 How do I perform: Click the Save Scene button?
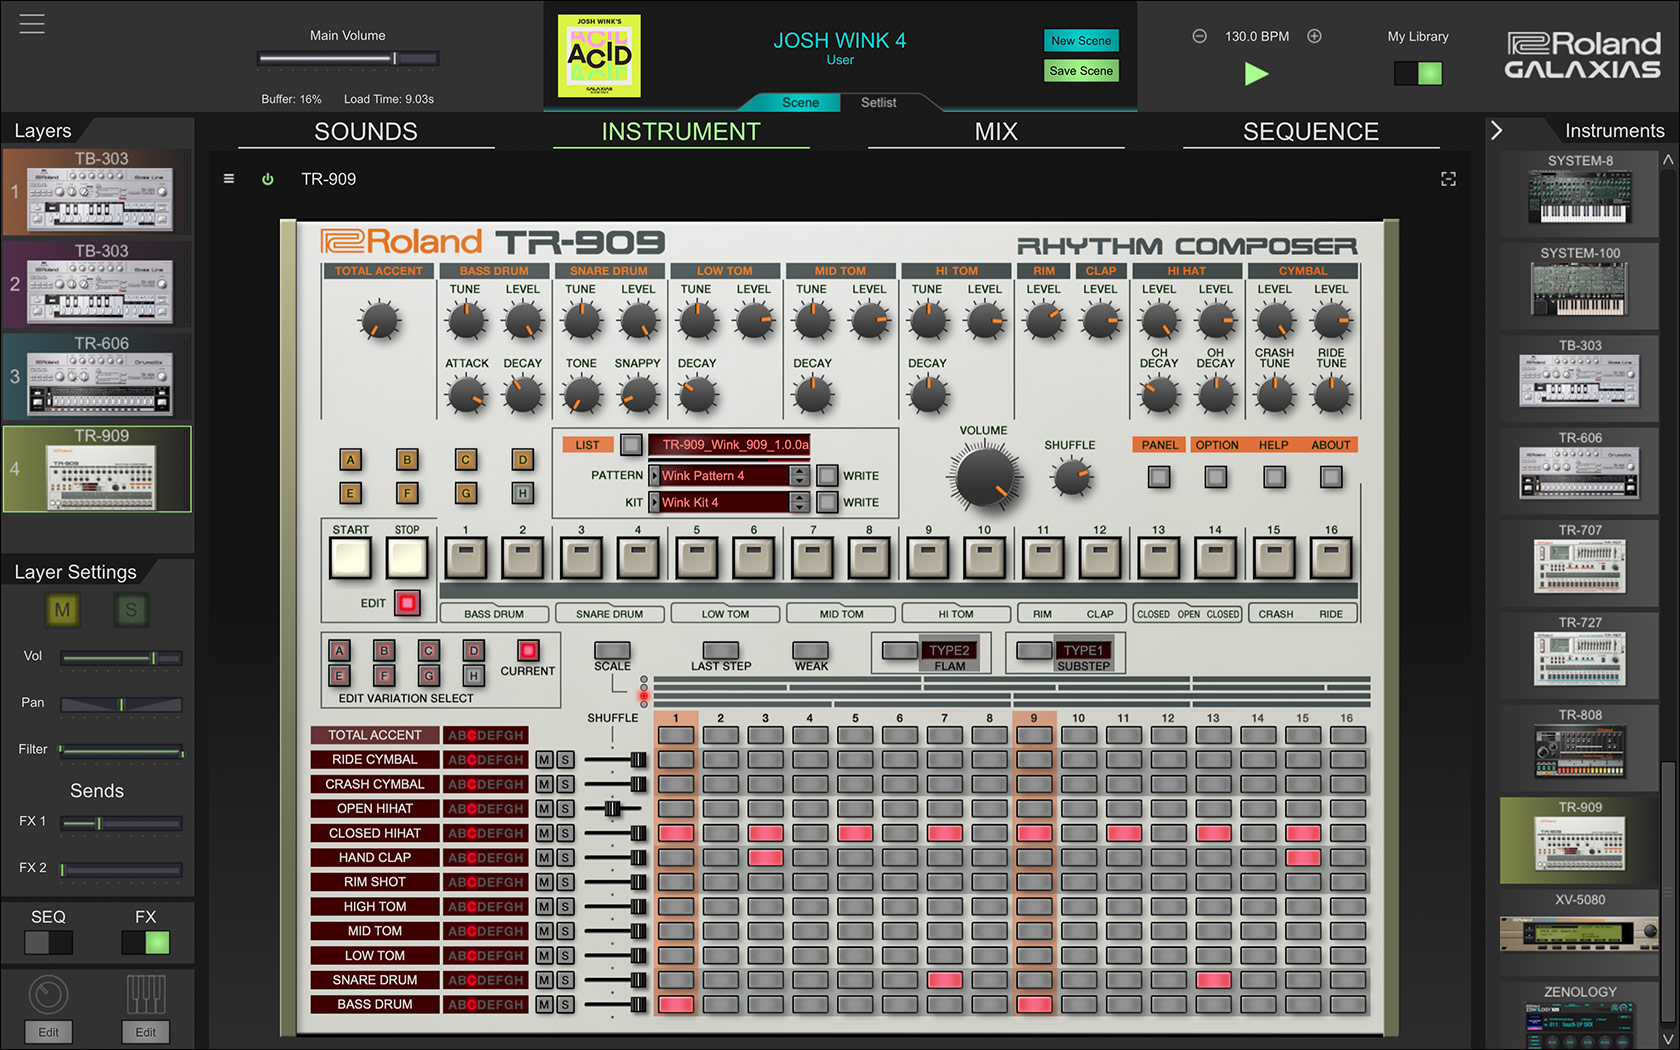[x=1081, y=71]
